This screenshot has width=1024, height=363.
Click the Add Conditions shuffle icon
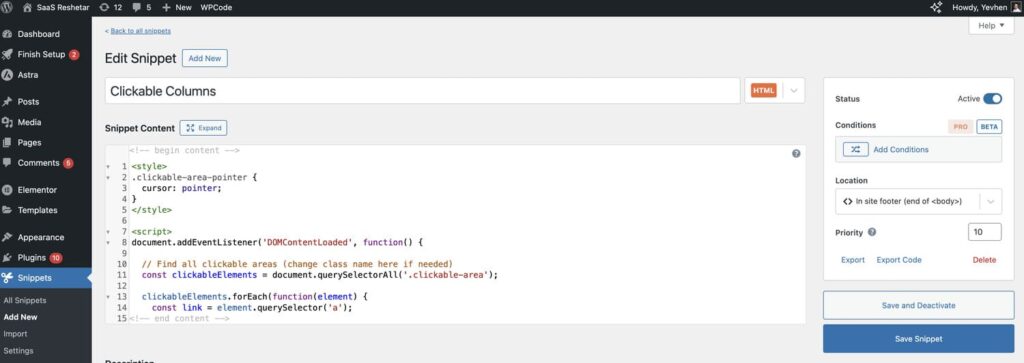[855, 150]
